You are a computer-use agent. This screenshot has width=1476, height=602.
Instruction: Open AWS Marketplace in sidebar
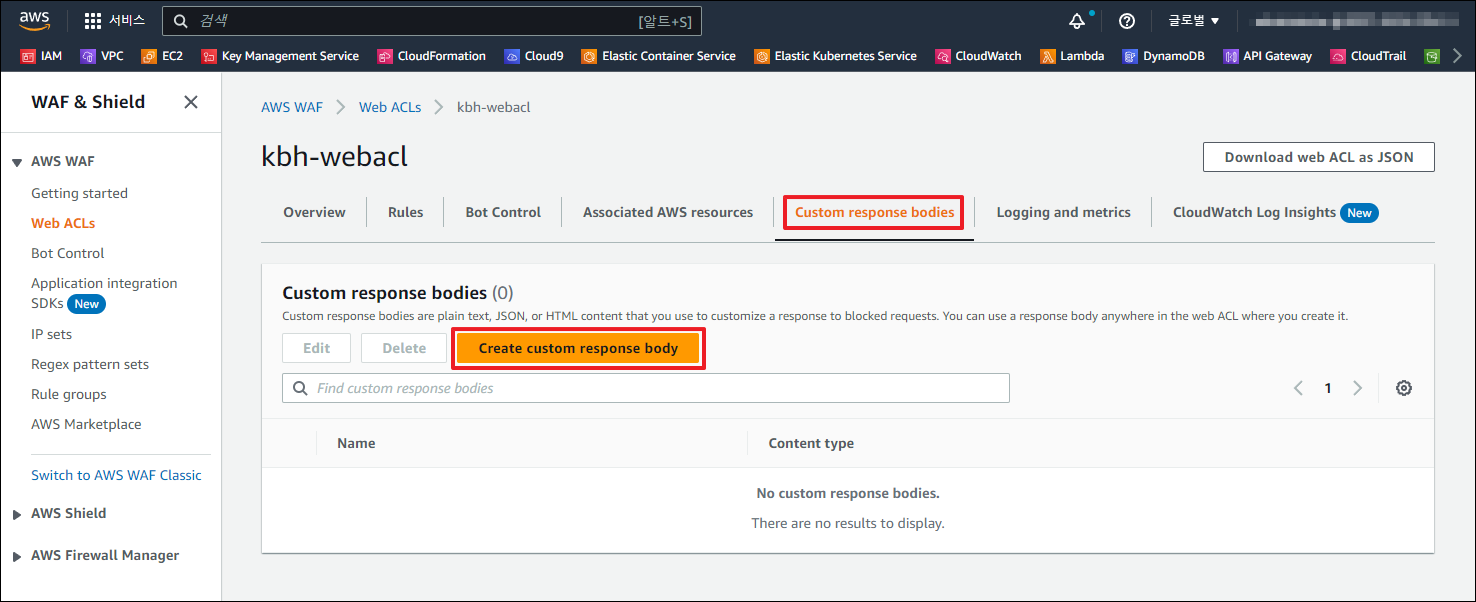pos(86,424)
